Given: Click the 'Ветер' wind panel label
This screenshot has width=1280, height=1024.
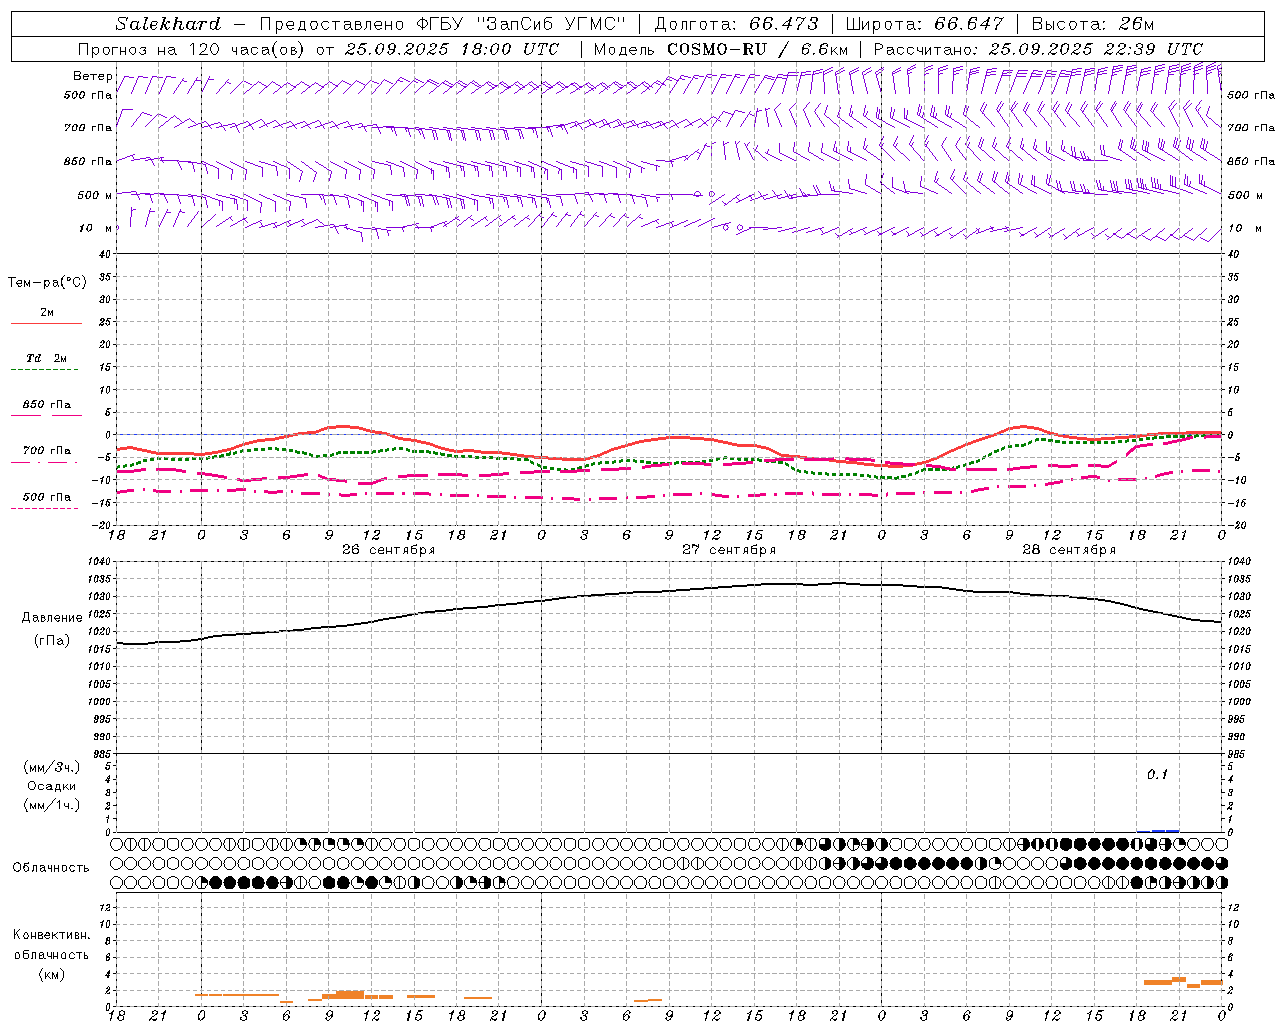Looking at the screenshot, I should tap(92, 76).
